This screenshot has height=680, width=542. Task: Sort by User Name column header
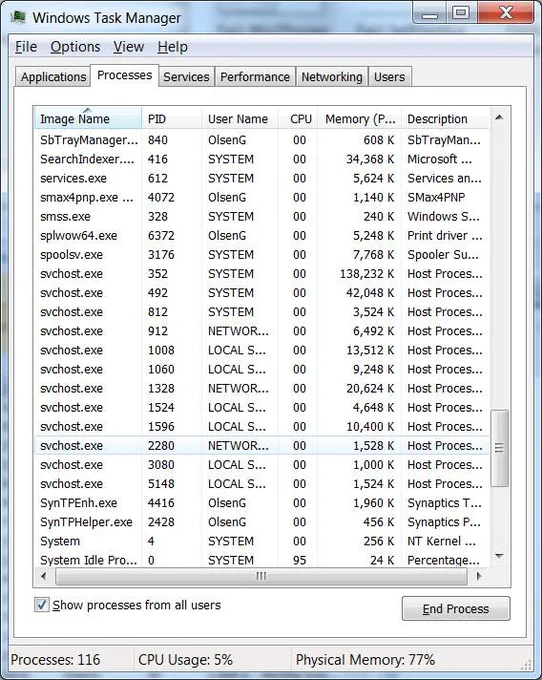tap(240, 118)
